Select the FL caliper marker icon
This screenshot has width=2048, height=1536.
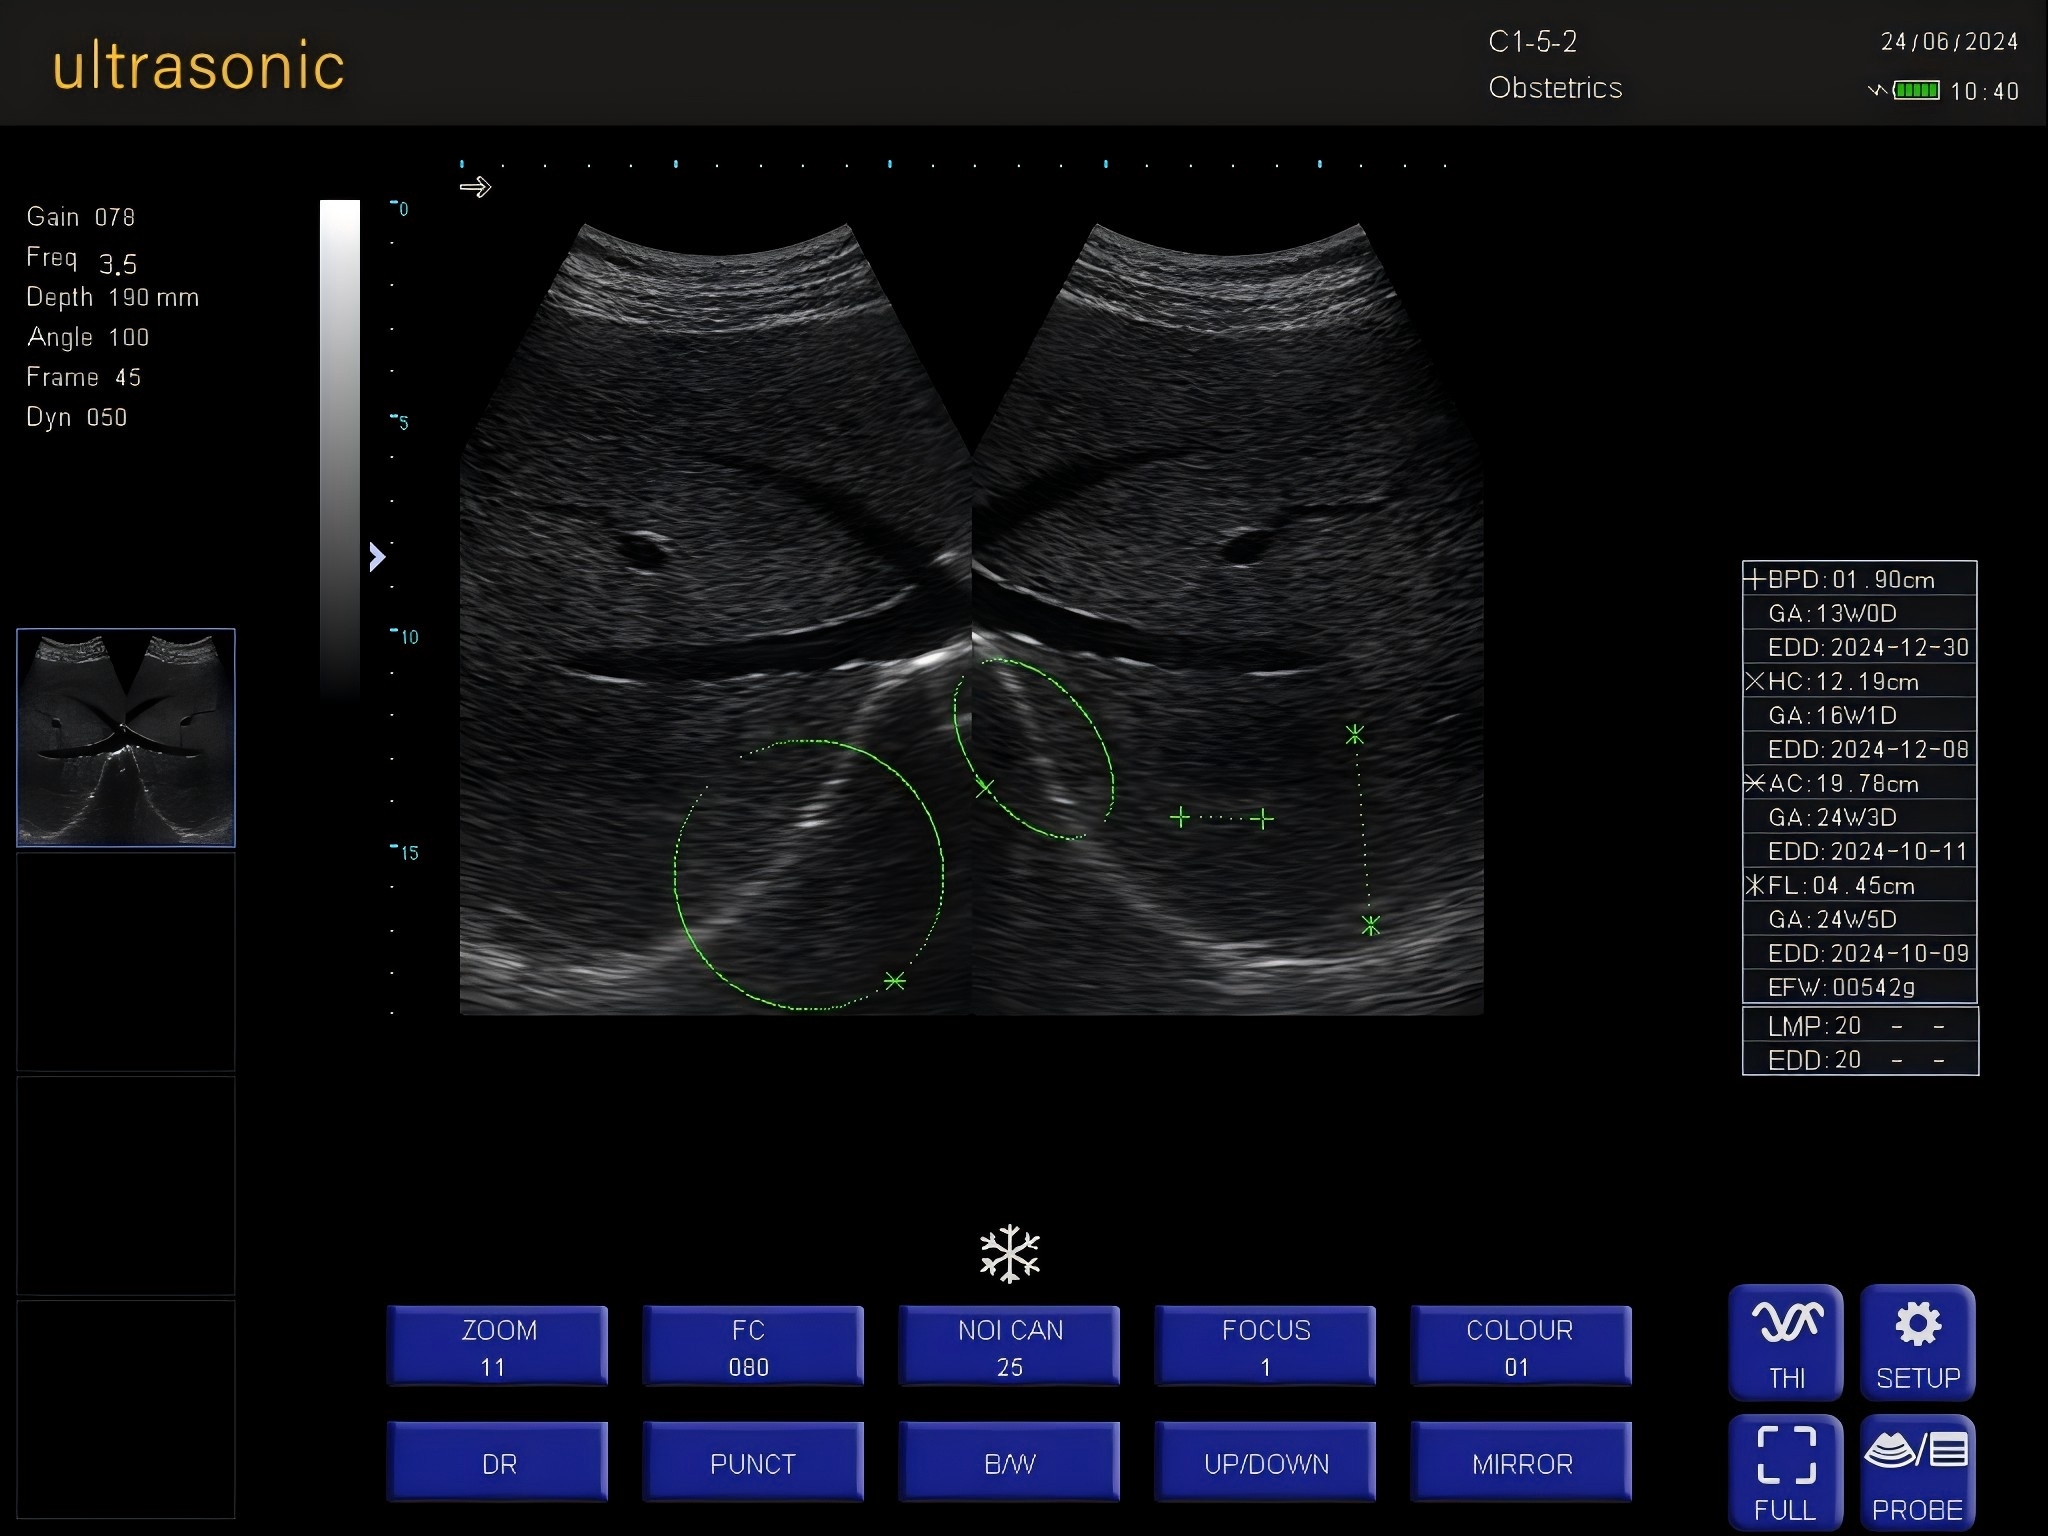pyautogui.click(x=1755, y=885)
